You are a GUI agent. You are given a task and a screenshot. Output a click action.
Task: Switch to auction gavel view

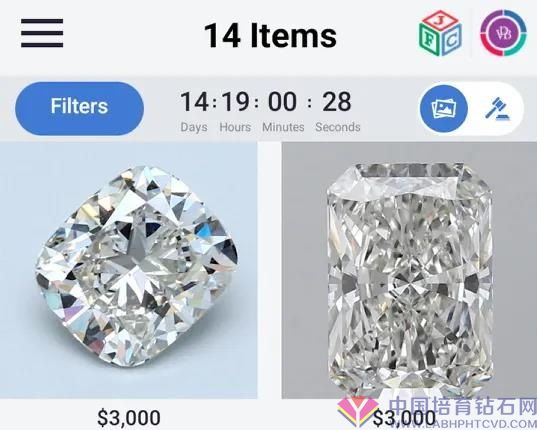498,109
